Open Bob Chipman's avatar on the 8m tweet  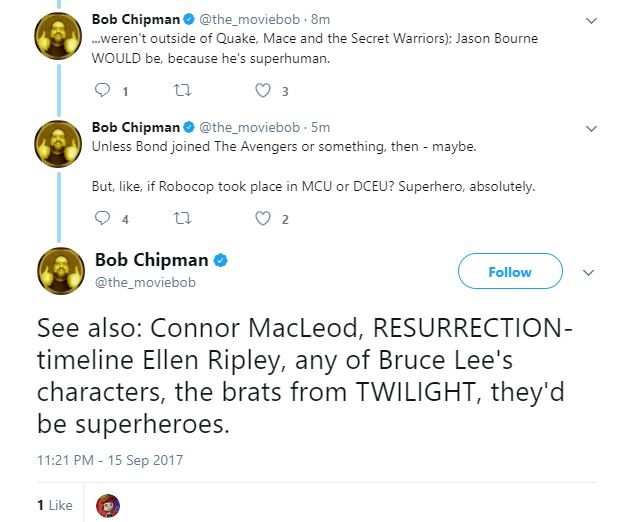coord(58,36)
